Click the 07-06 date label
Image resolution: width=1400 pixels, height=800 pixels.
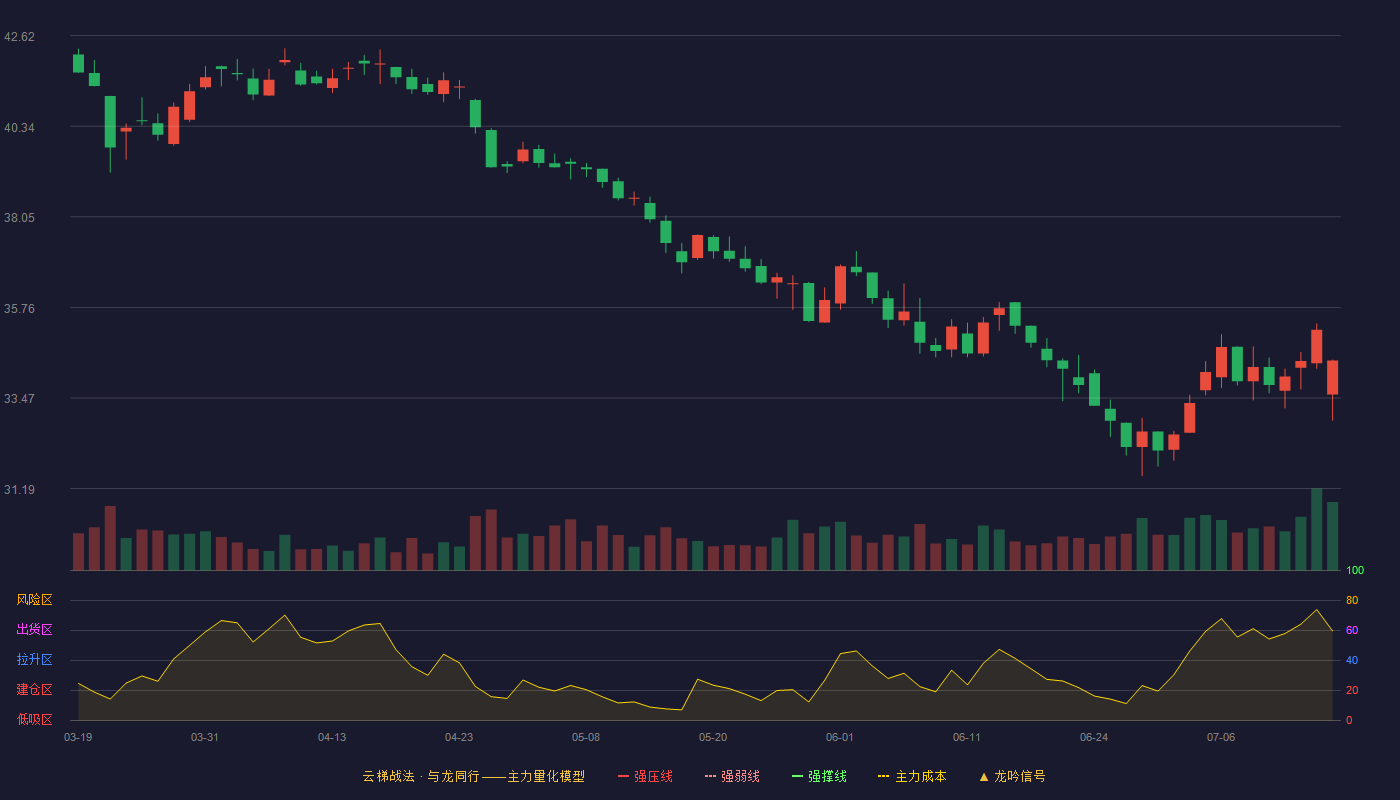tap(1221, 737)
